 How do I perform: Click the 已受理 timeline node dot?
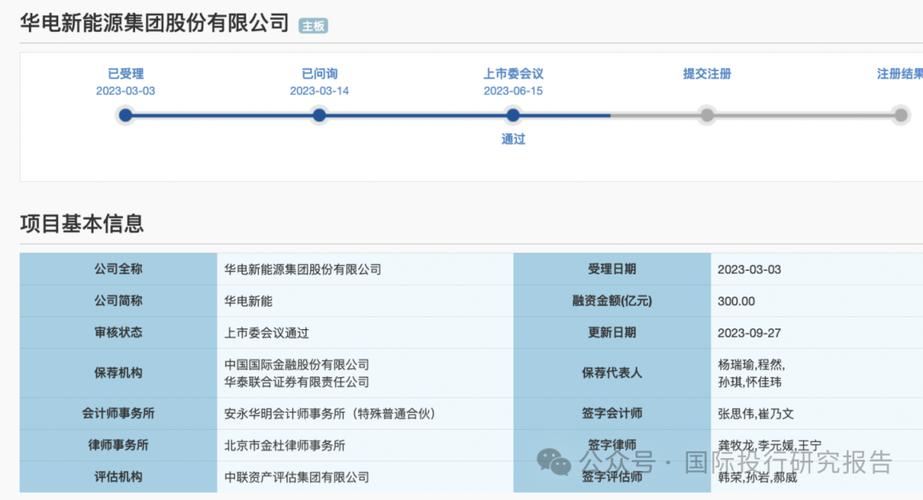point(126,115)
